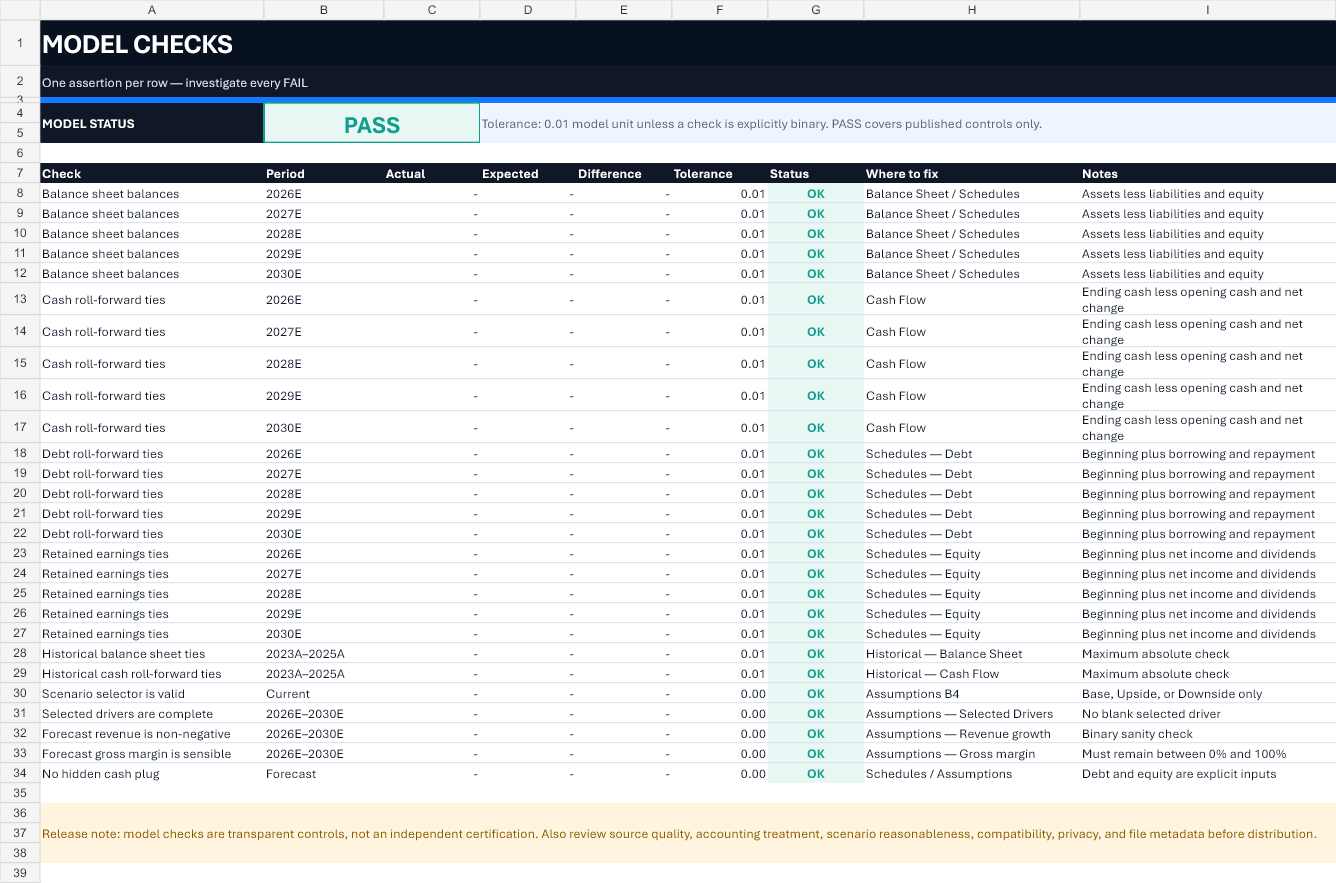Screen dimensions: 1336x883
Task: Select Balance sheet balances cell for 2026E
Action: pos(152,193)
